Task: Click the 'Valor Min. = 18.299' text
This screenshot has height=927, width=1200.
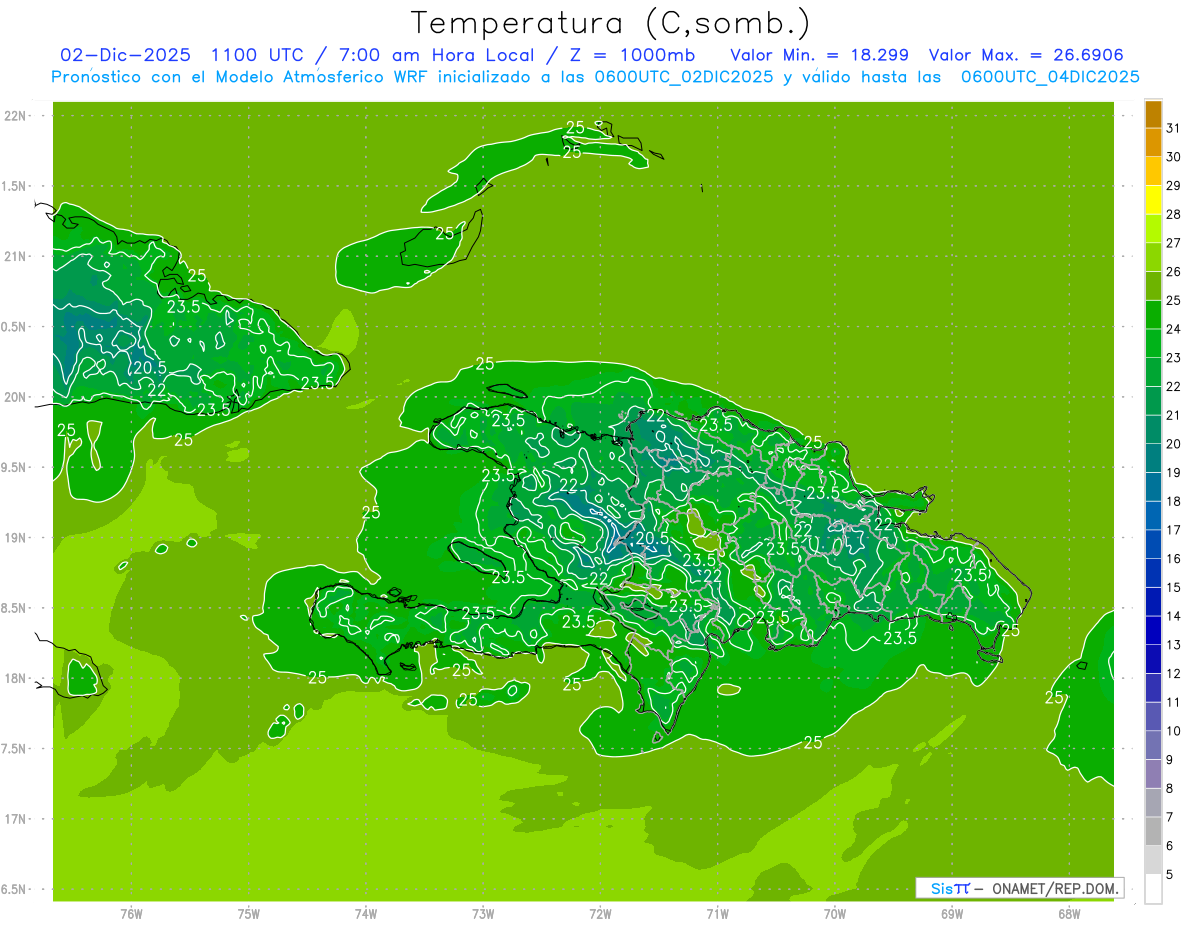Action: coord(819,55)
